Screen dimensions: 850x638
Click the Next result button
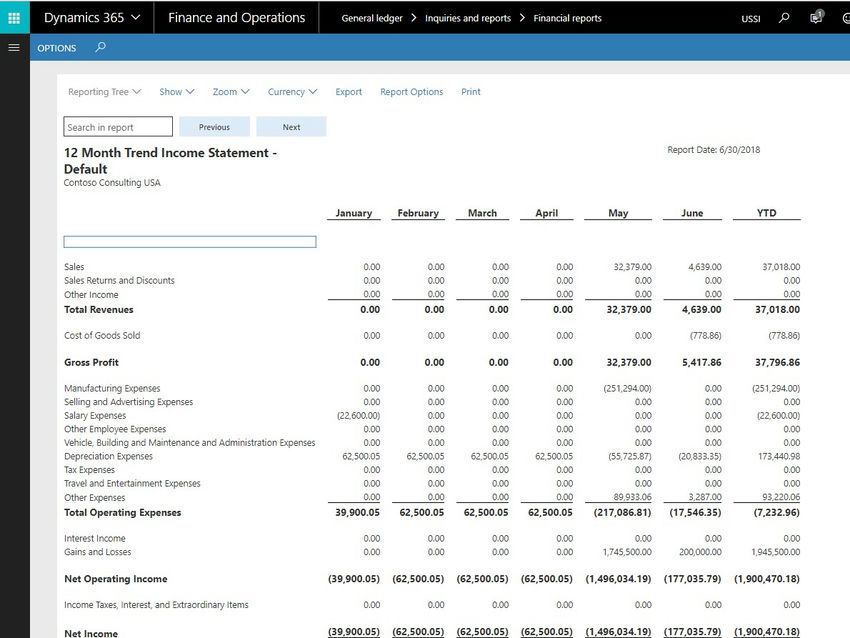[x=290, y=126]
